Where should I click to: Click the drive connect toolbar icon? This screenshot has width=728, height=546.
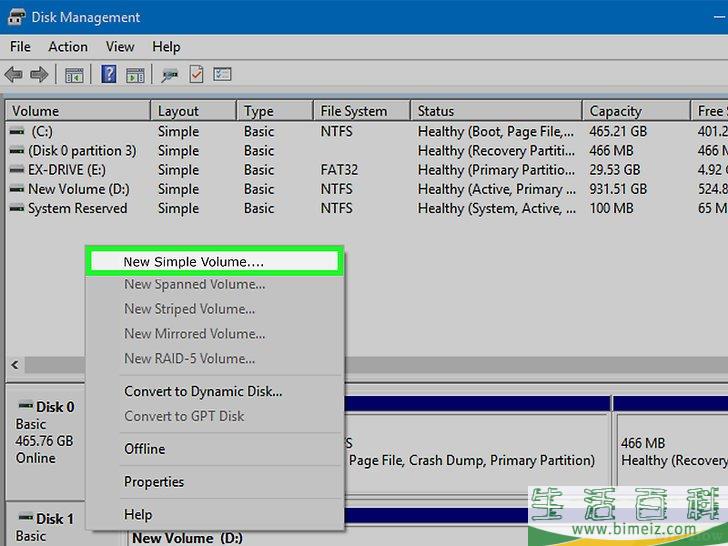[x=171, y=75]
